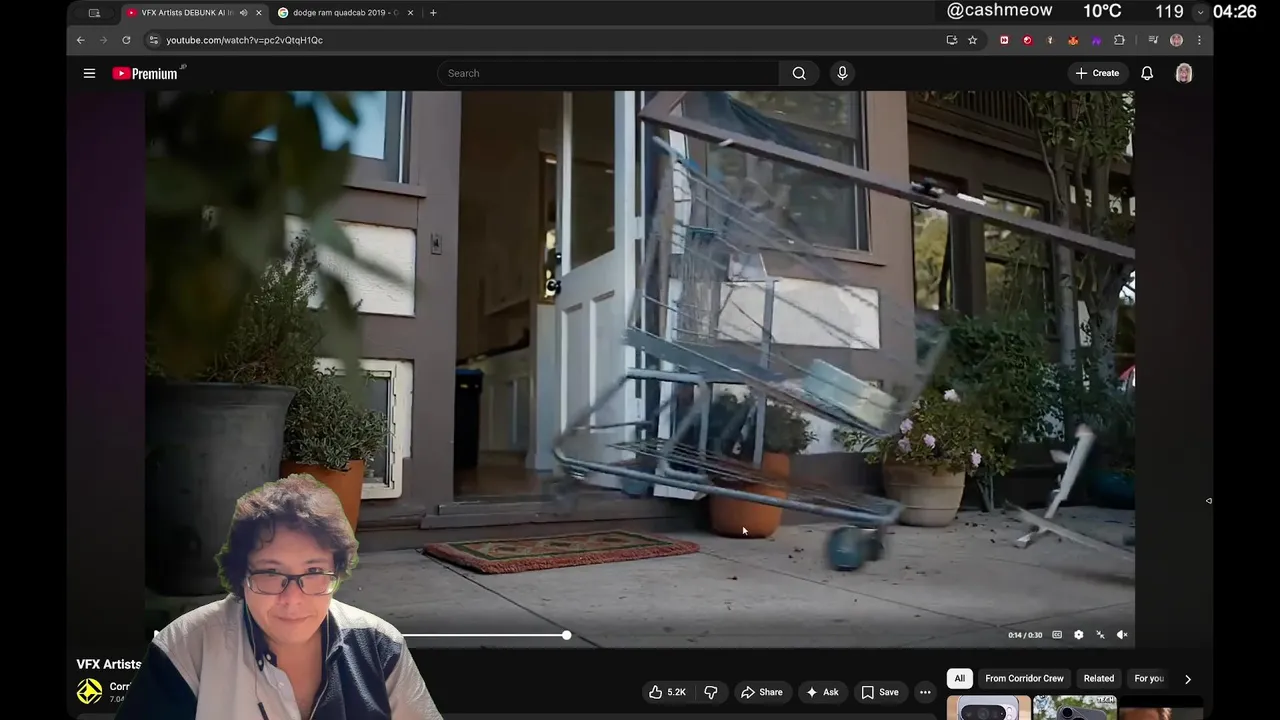Open a new browser tab
The image size is (1280, 720).
[x=433, y=13]
